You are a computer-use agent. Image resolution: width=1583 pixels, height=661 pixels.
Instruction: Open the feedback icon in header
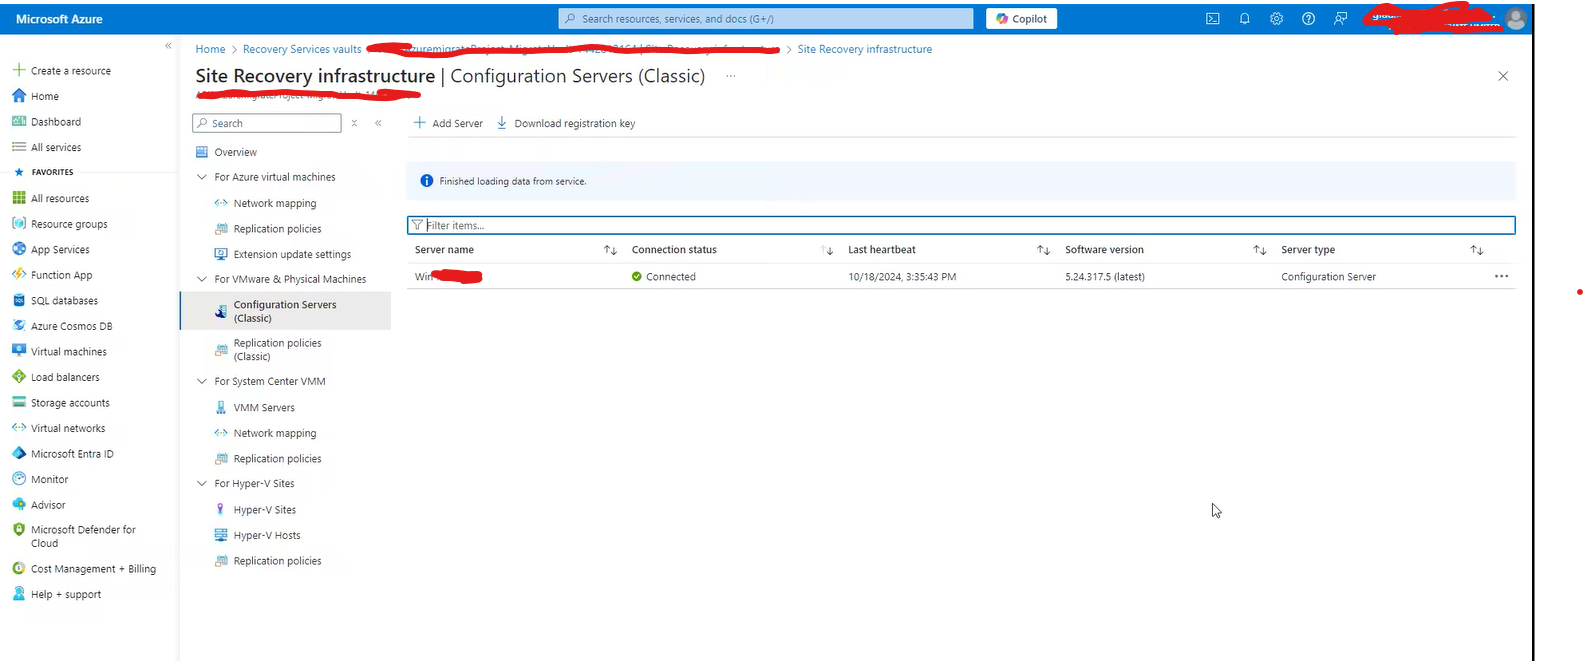[x=1340, y=18]
